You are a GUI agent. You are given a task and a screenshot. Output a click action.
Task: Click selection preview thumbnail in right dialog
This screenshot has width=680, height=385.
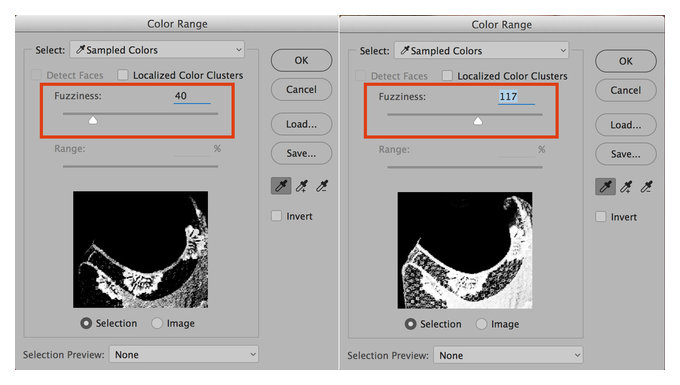(x=465, y=250)
